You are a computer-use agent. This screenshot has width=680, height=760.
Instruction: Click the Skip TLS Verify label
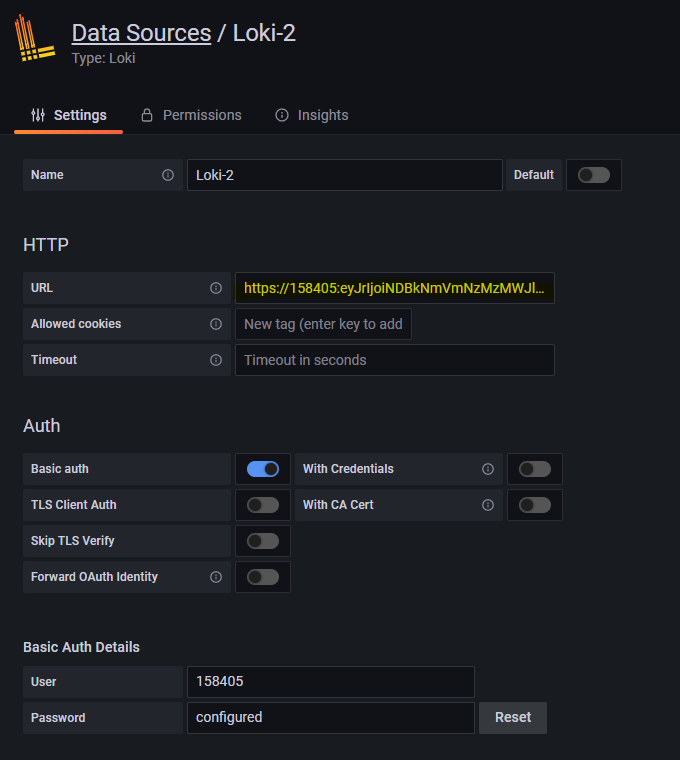pos(73,541)
